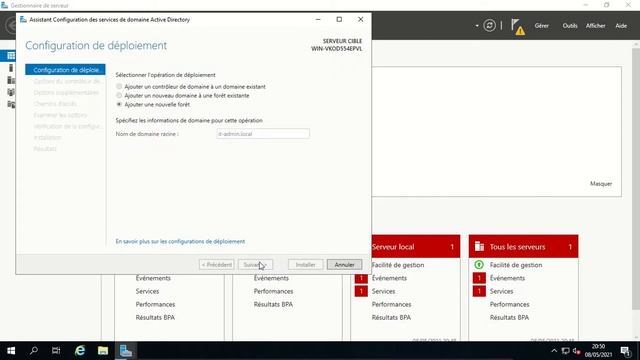Click Résultats BPA in Tous les serveurs tile
This screenshot has width=640, height=360.
pos(509,317)
